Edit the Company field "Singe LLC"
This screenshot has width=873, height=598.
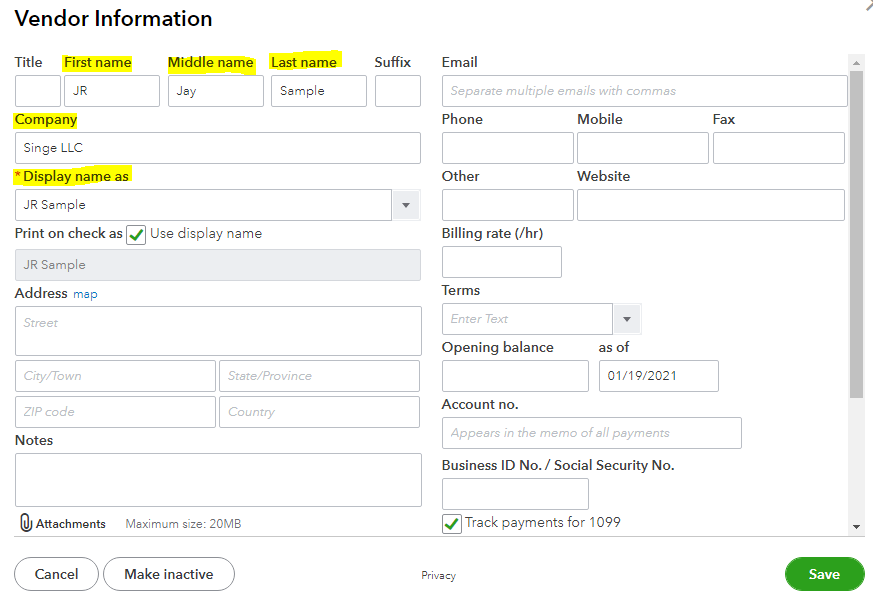(x=218, y=148)
